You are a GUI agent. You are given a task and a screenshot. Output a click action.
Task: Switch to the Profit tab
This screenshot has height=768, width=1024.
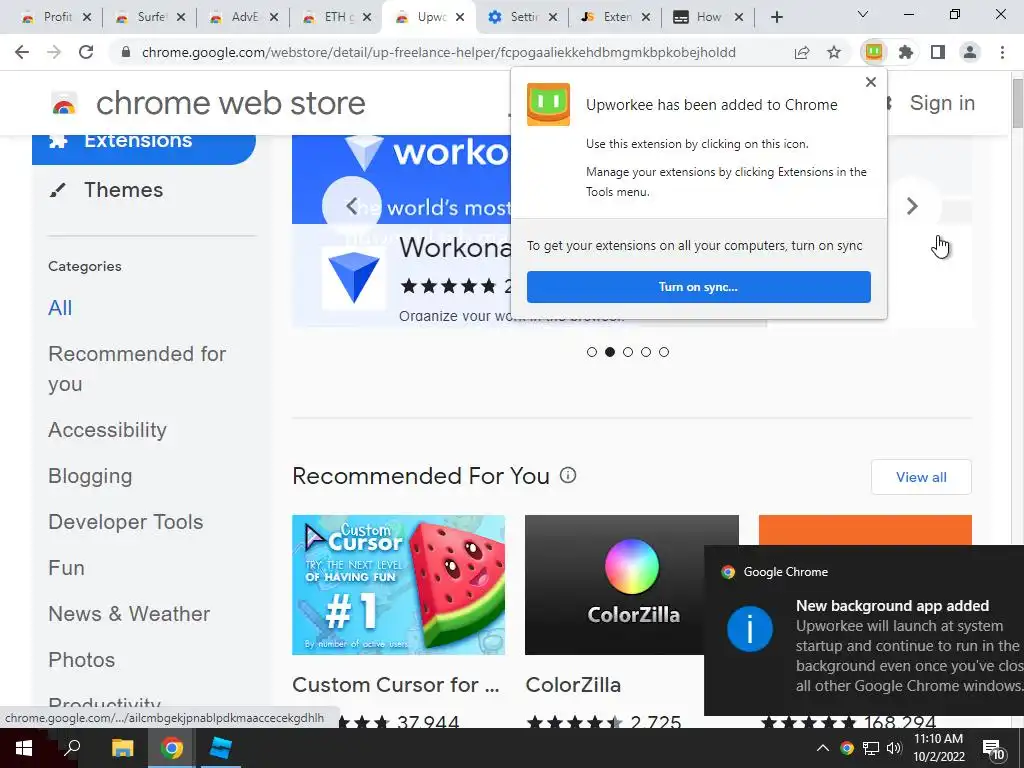click(x=57, y=17)
